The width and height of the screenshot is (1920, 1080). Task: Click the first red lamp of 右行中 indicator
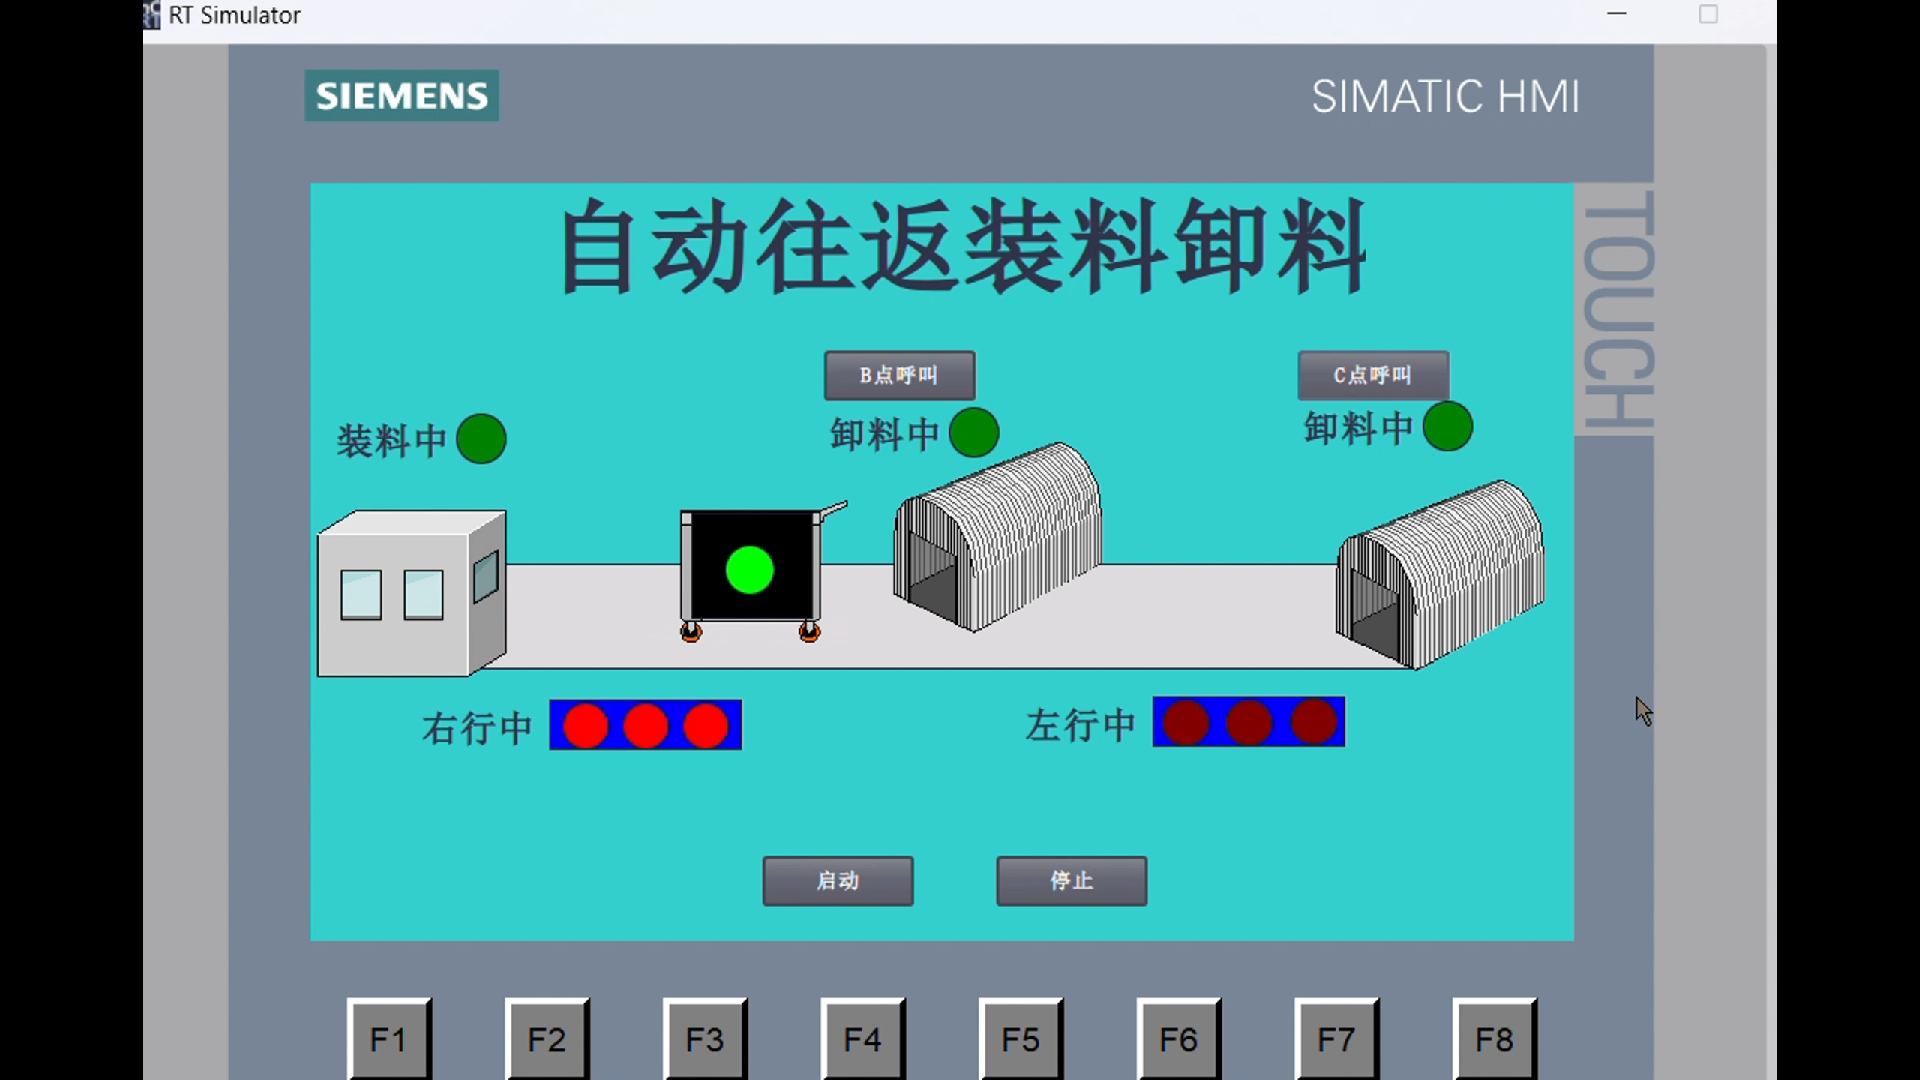tap(585, 725)
